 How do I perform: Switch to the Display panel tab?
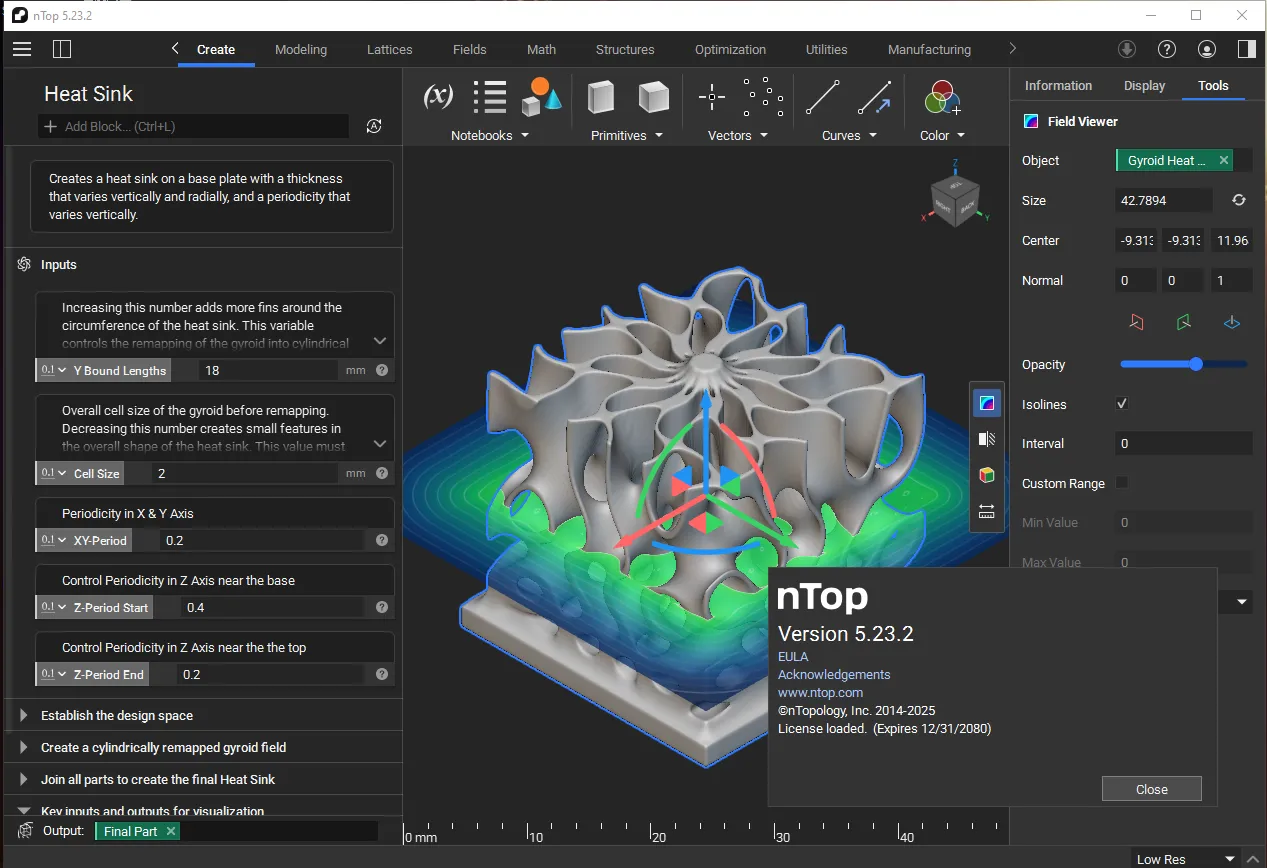click(1144, 85)
